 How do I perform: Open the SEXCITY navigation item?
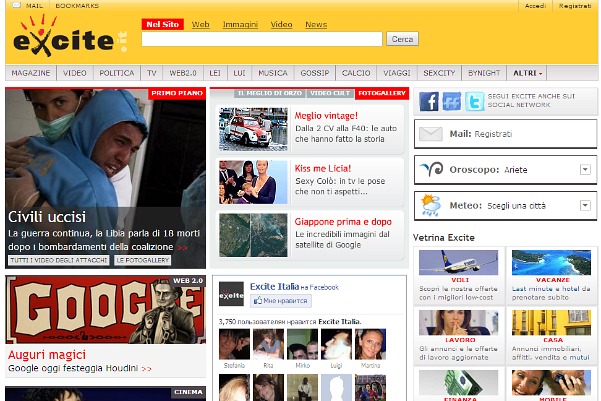tap(439, 73)
